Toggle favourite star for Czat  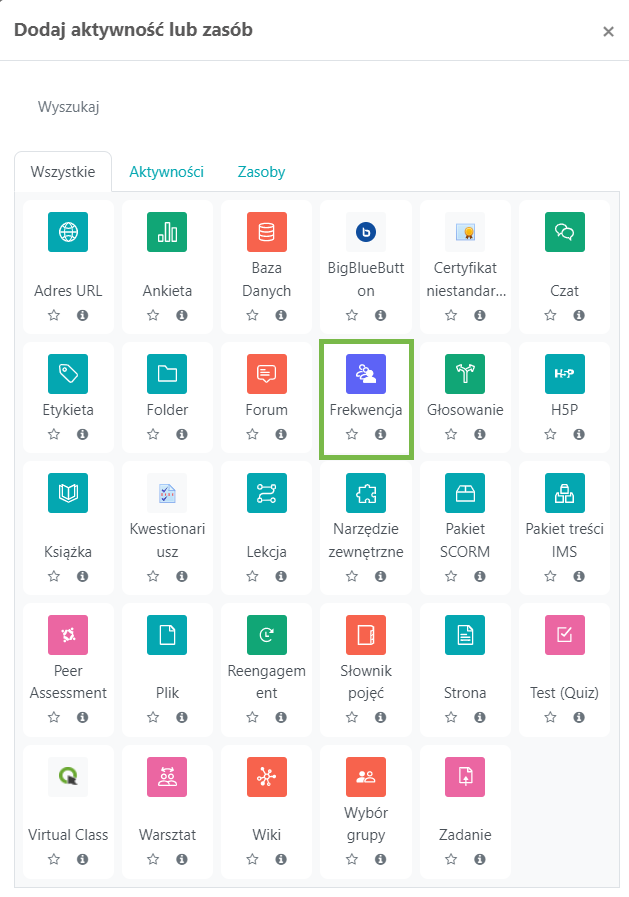pos(550,315)
